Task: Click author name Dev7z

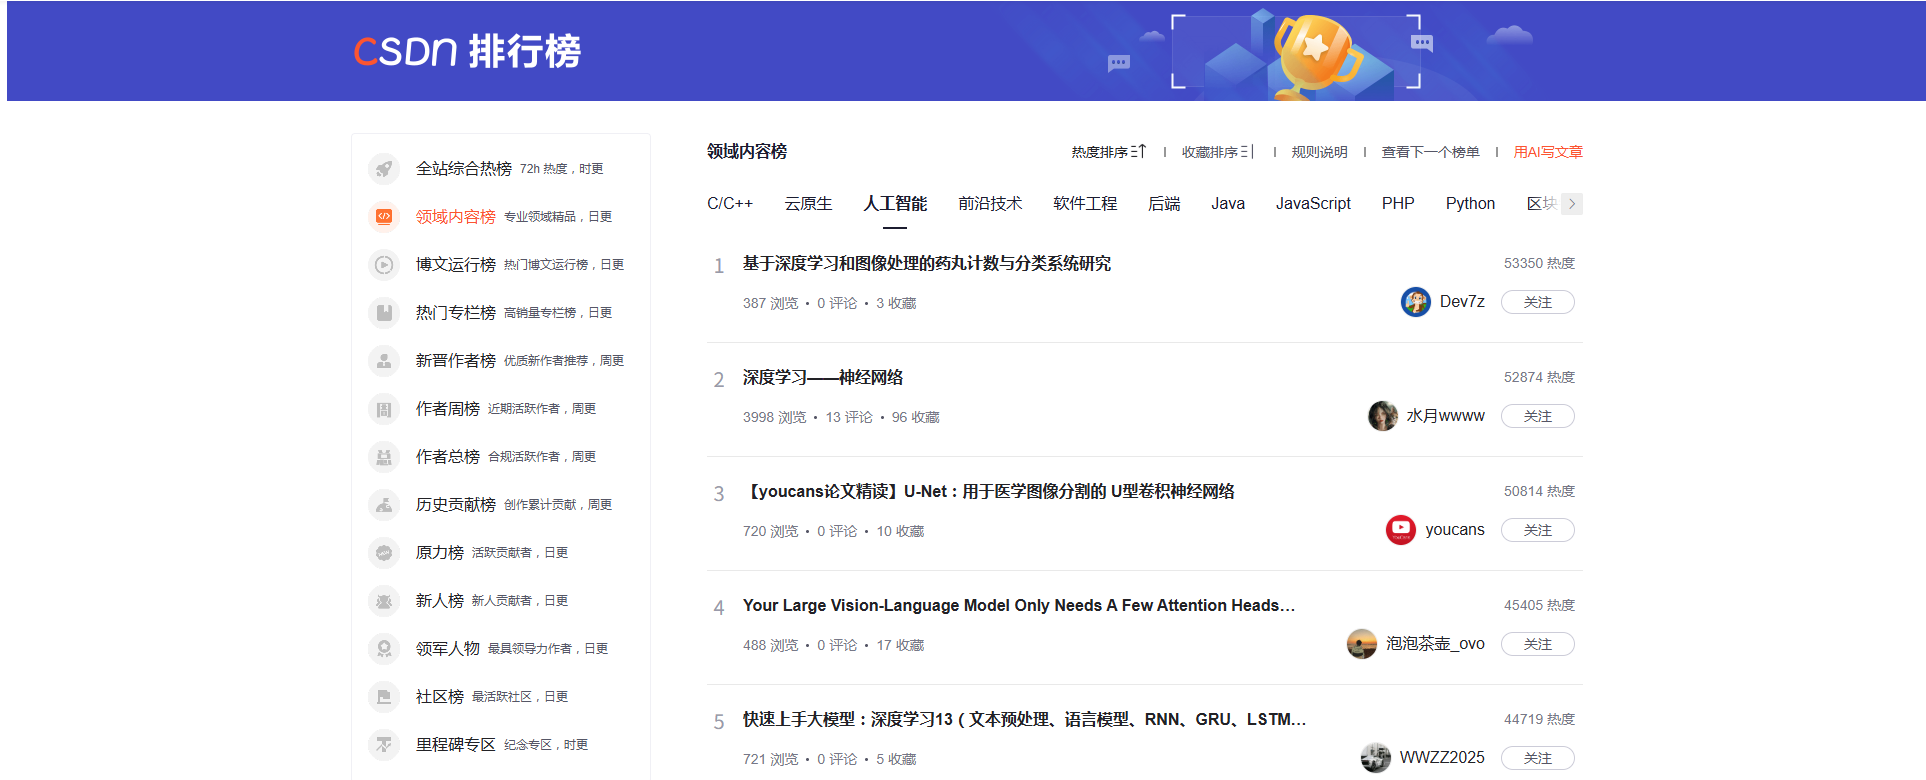Action: [x=1462, y=302]
